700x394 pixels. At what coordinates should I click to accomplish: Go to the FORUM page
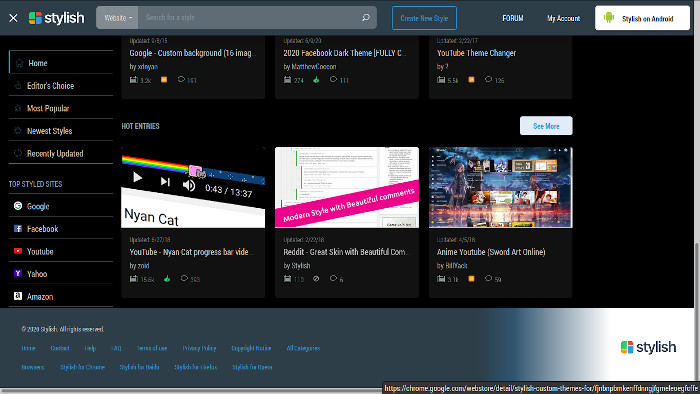(512, 18)
